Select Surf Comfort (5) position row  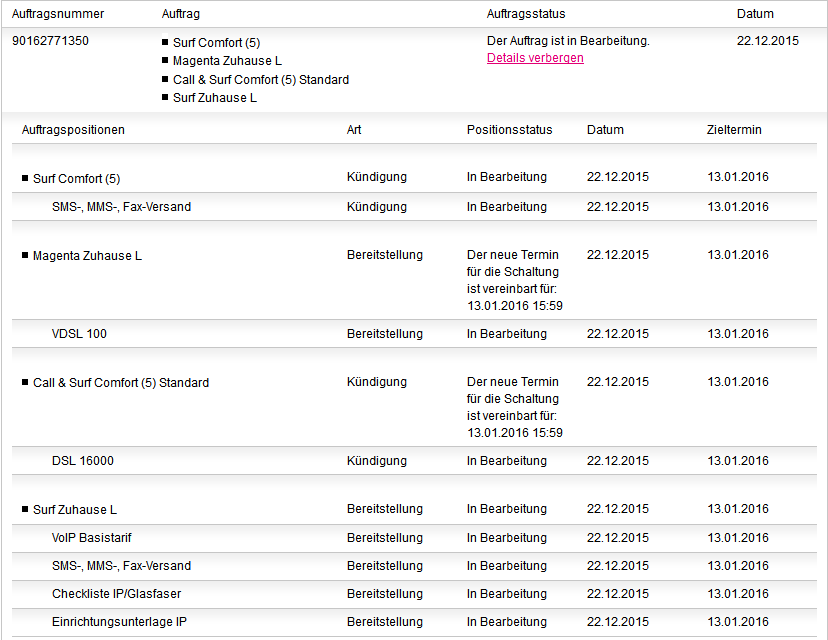(x=415, y=178)
